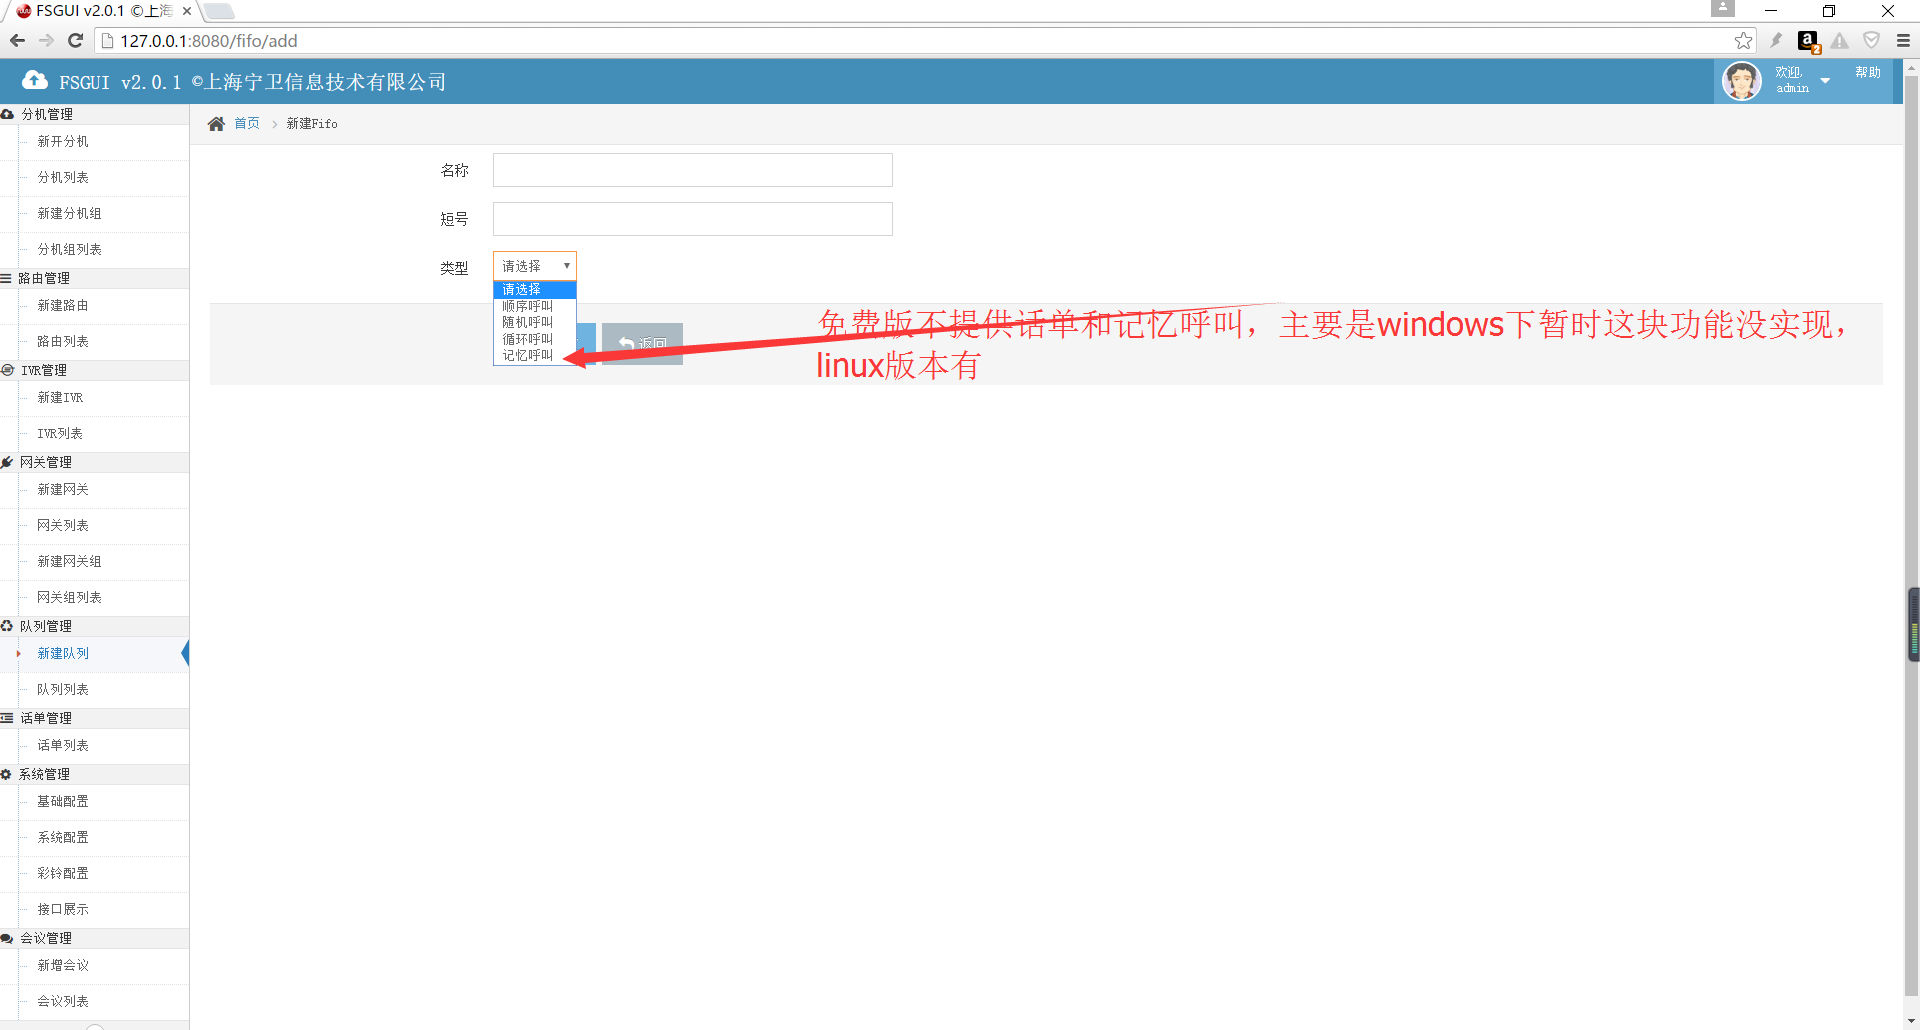1920x1030 pixels.
Task: Click the 首页 breadcrumb link
Action: tap(247, 124)
